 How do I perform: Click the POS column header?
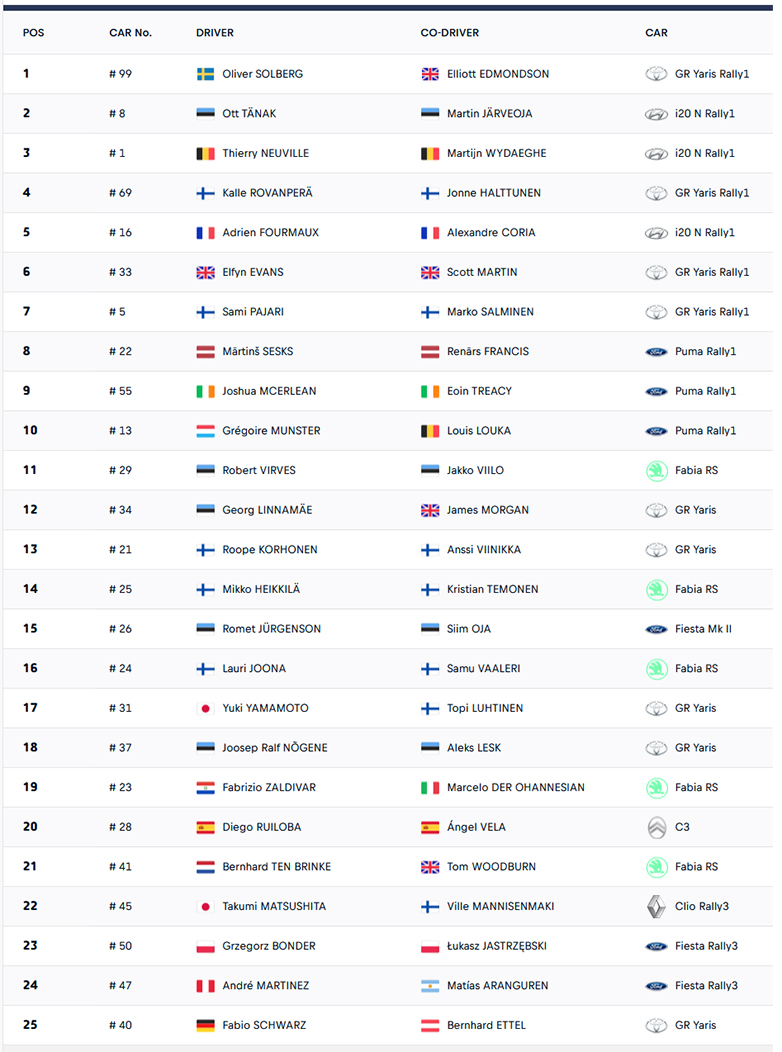coord(33,33)
